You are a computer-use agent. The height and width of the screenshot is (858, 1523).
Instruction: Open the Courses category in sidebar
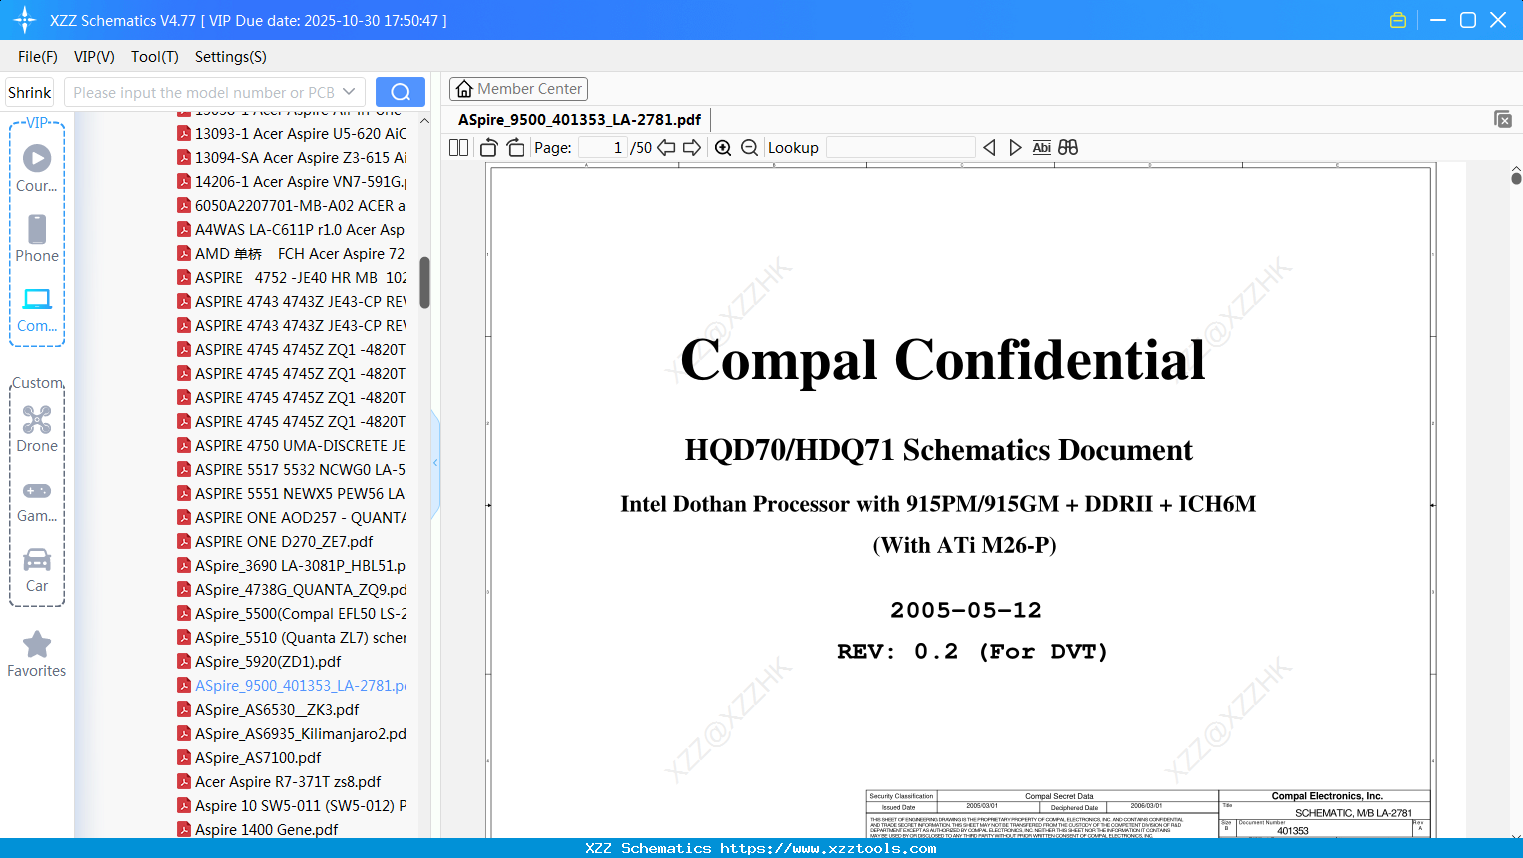tap(37, 168)
